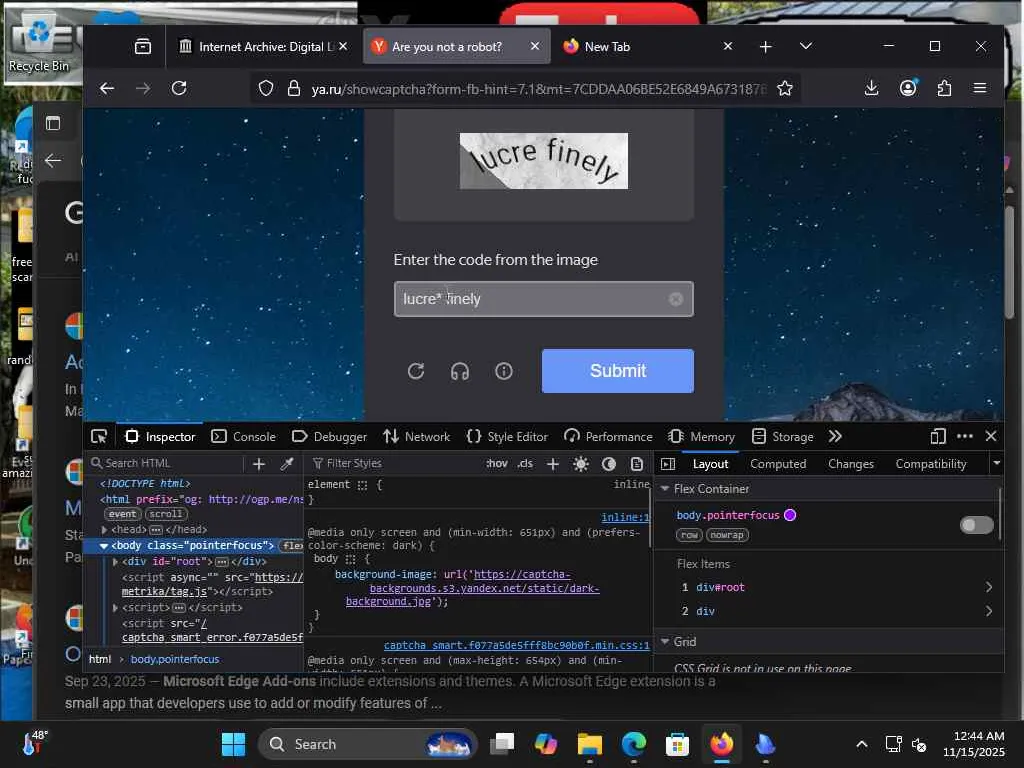Open the Extensions puzzle icon

point(944,88)
